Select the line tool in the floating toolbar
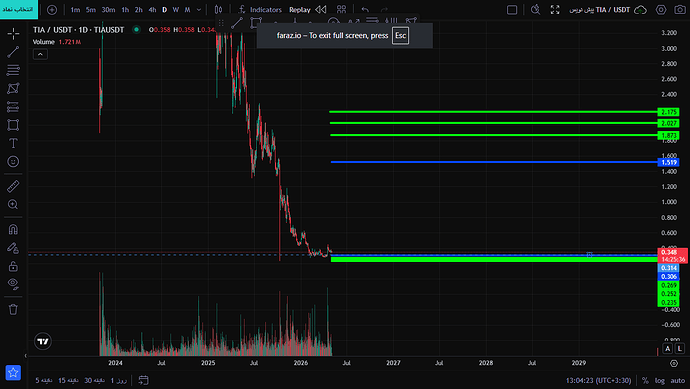Screen dimensions: 690x389 237,23
